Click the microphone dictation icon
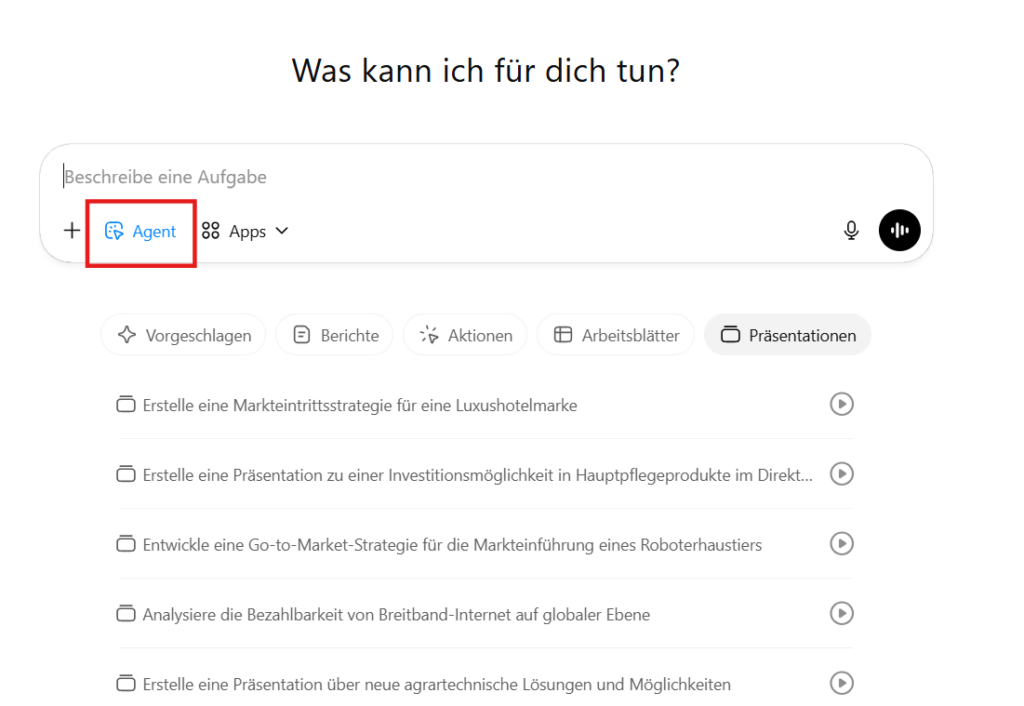1024x706 pixels. [x=851, y=231]
